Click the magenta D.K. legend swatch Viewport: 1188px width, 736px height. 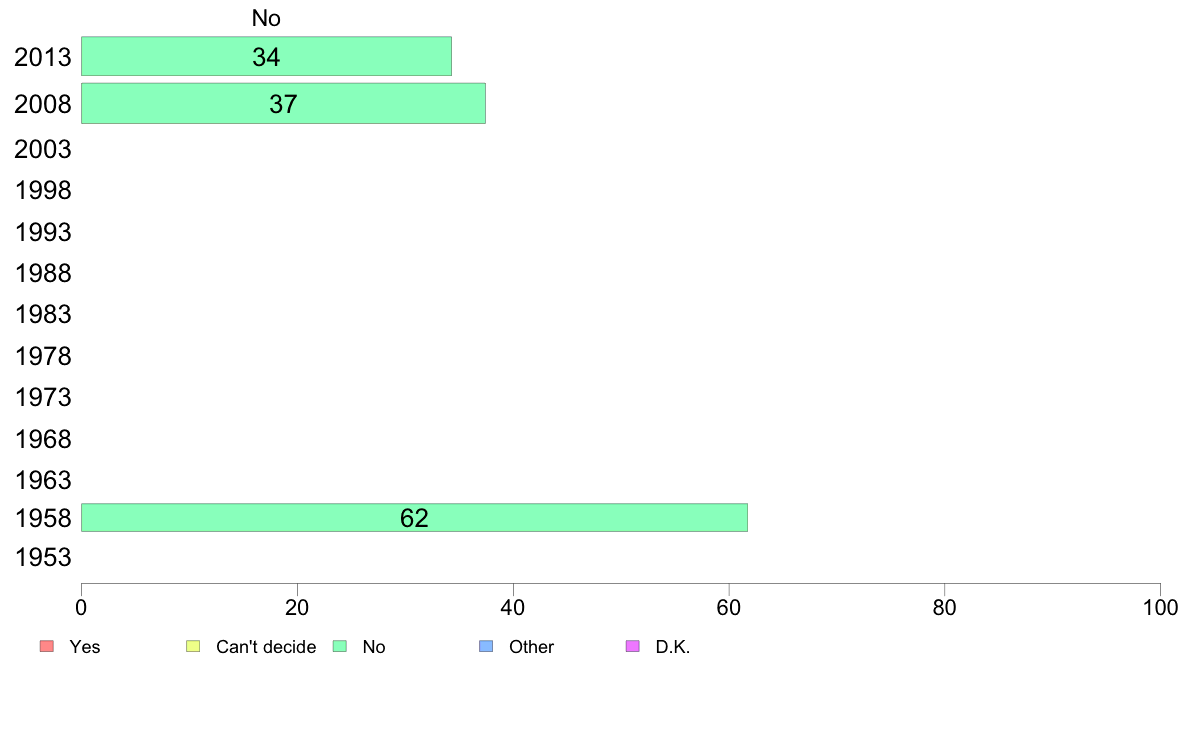point(633,646)
